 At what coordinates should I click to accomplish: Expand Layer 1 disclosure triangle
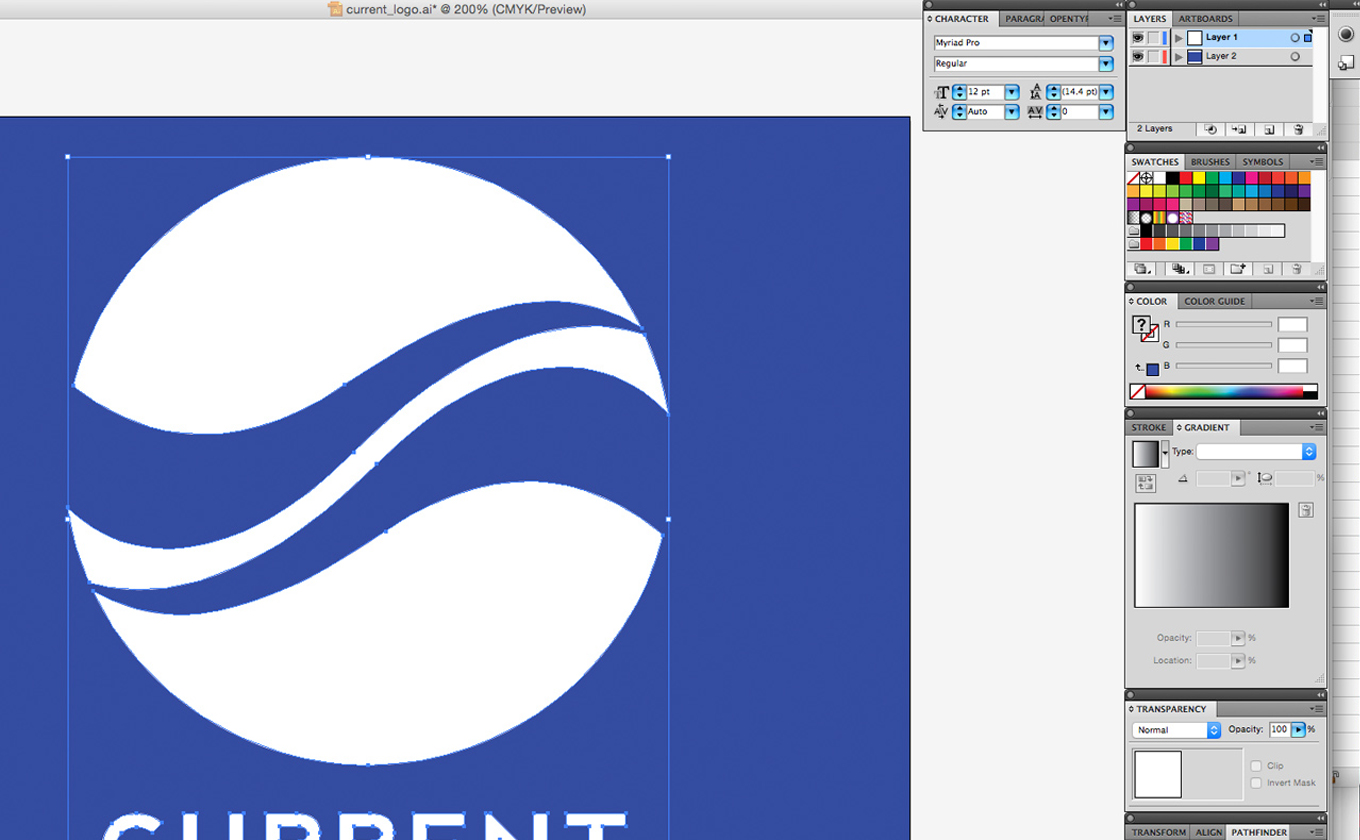(x=1178, y=38)
